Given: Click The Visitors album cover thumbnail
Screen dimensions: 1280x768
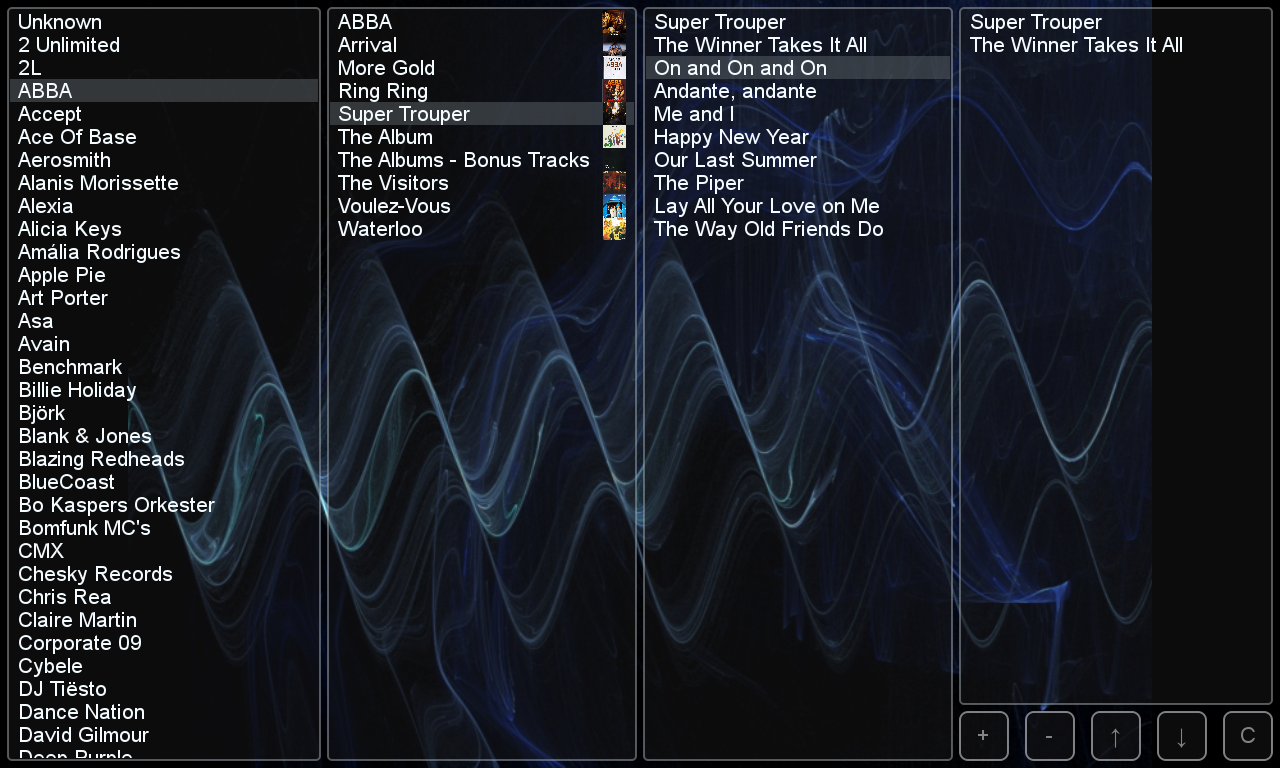Looking at the screenshot, I should (614, 183).
